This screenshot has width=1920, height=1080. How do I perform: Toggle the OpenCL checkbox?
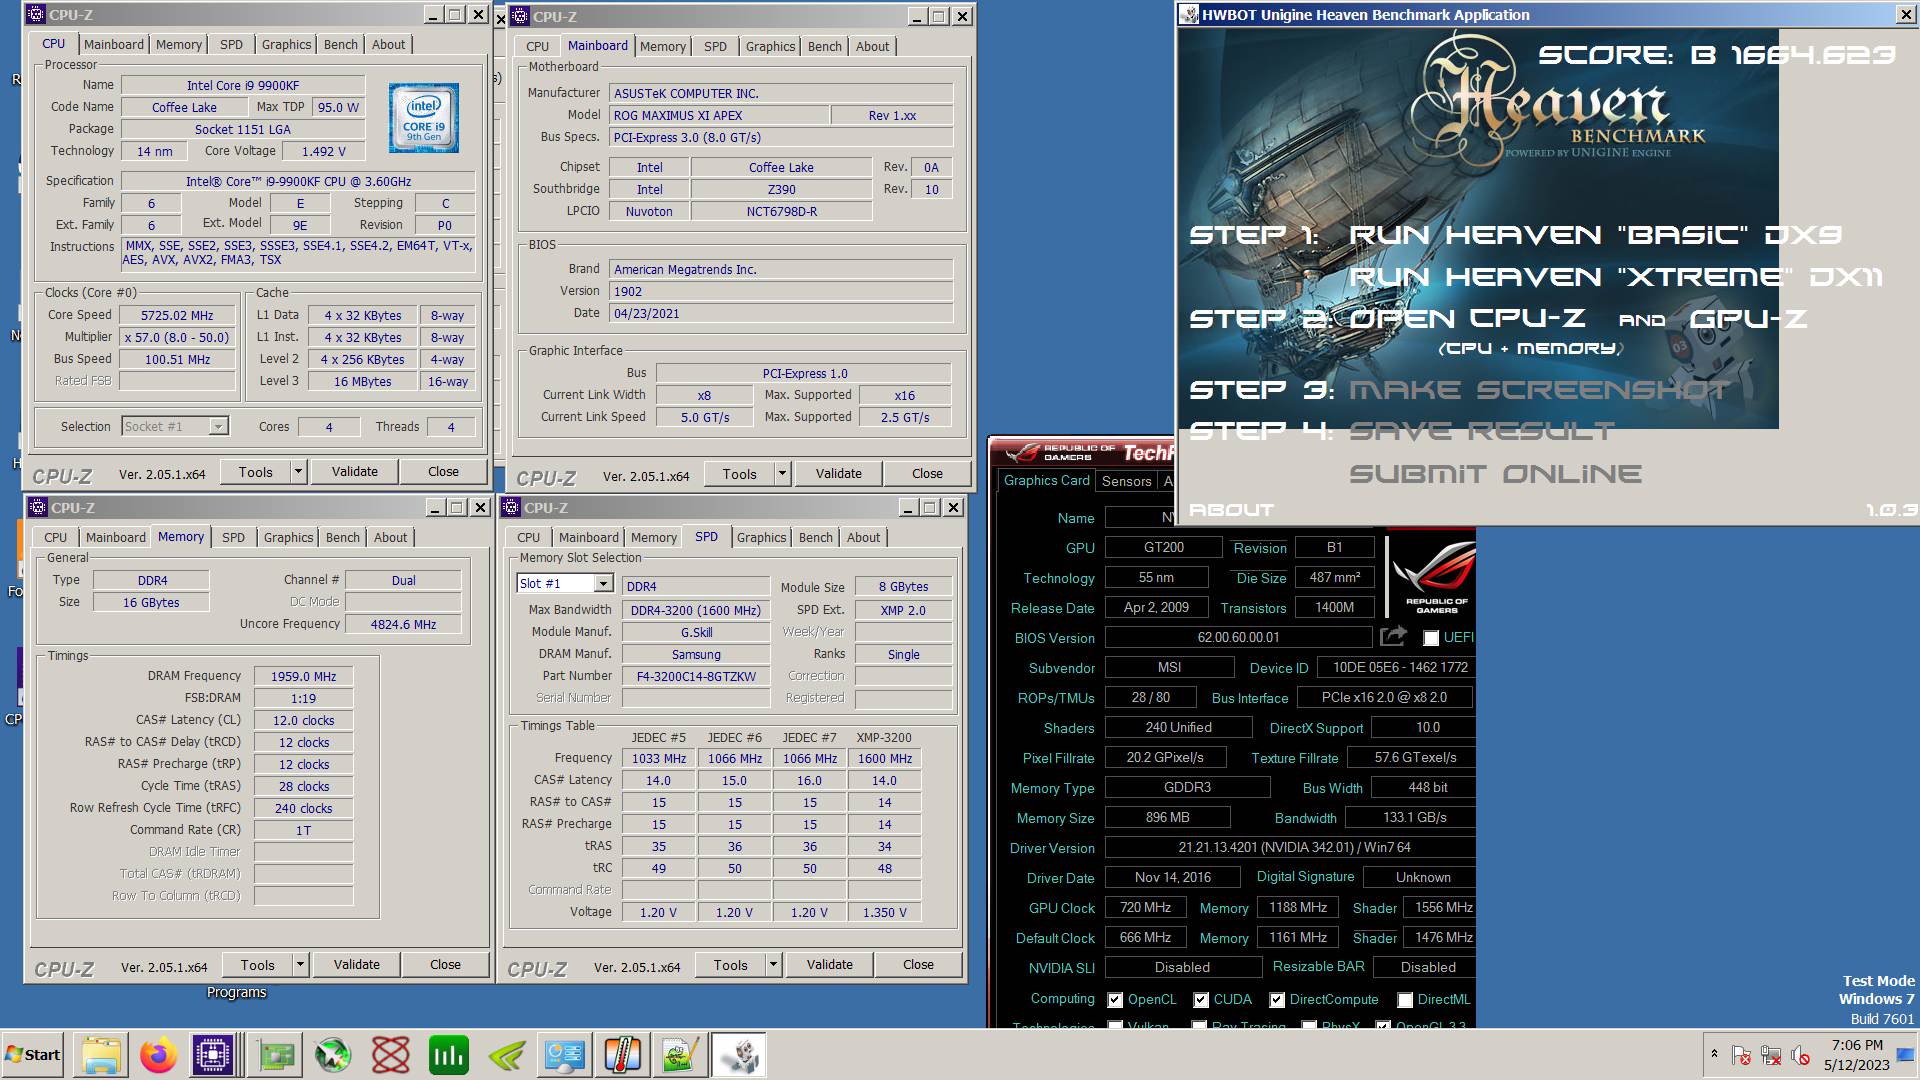1115,1000
